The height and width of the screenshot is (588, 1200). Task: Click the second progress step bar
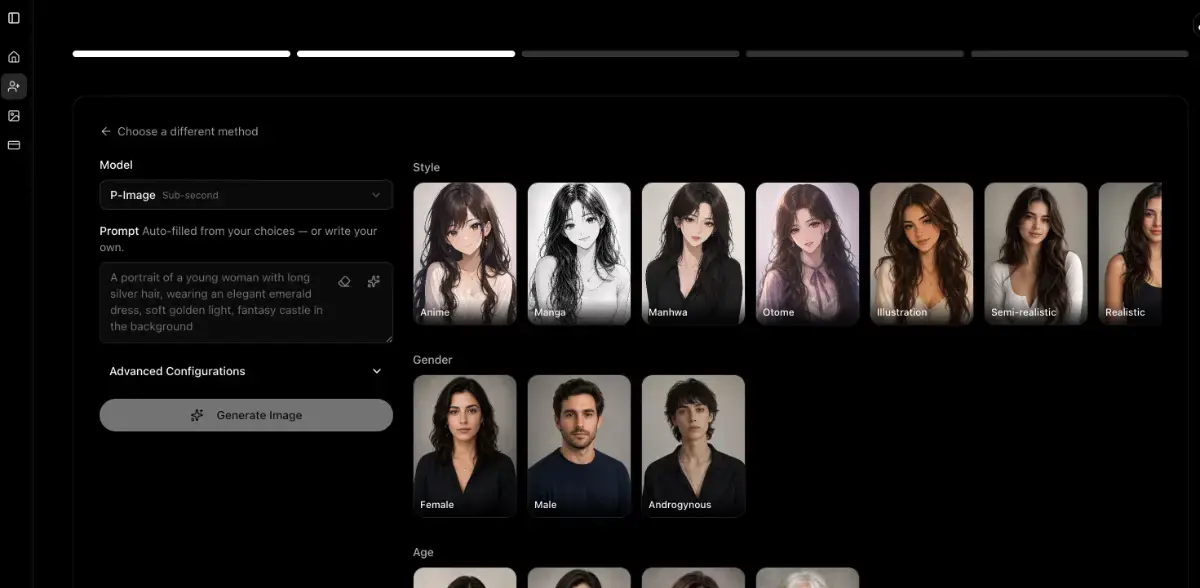[406, 54]
